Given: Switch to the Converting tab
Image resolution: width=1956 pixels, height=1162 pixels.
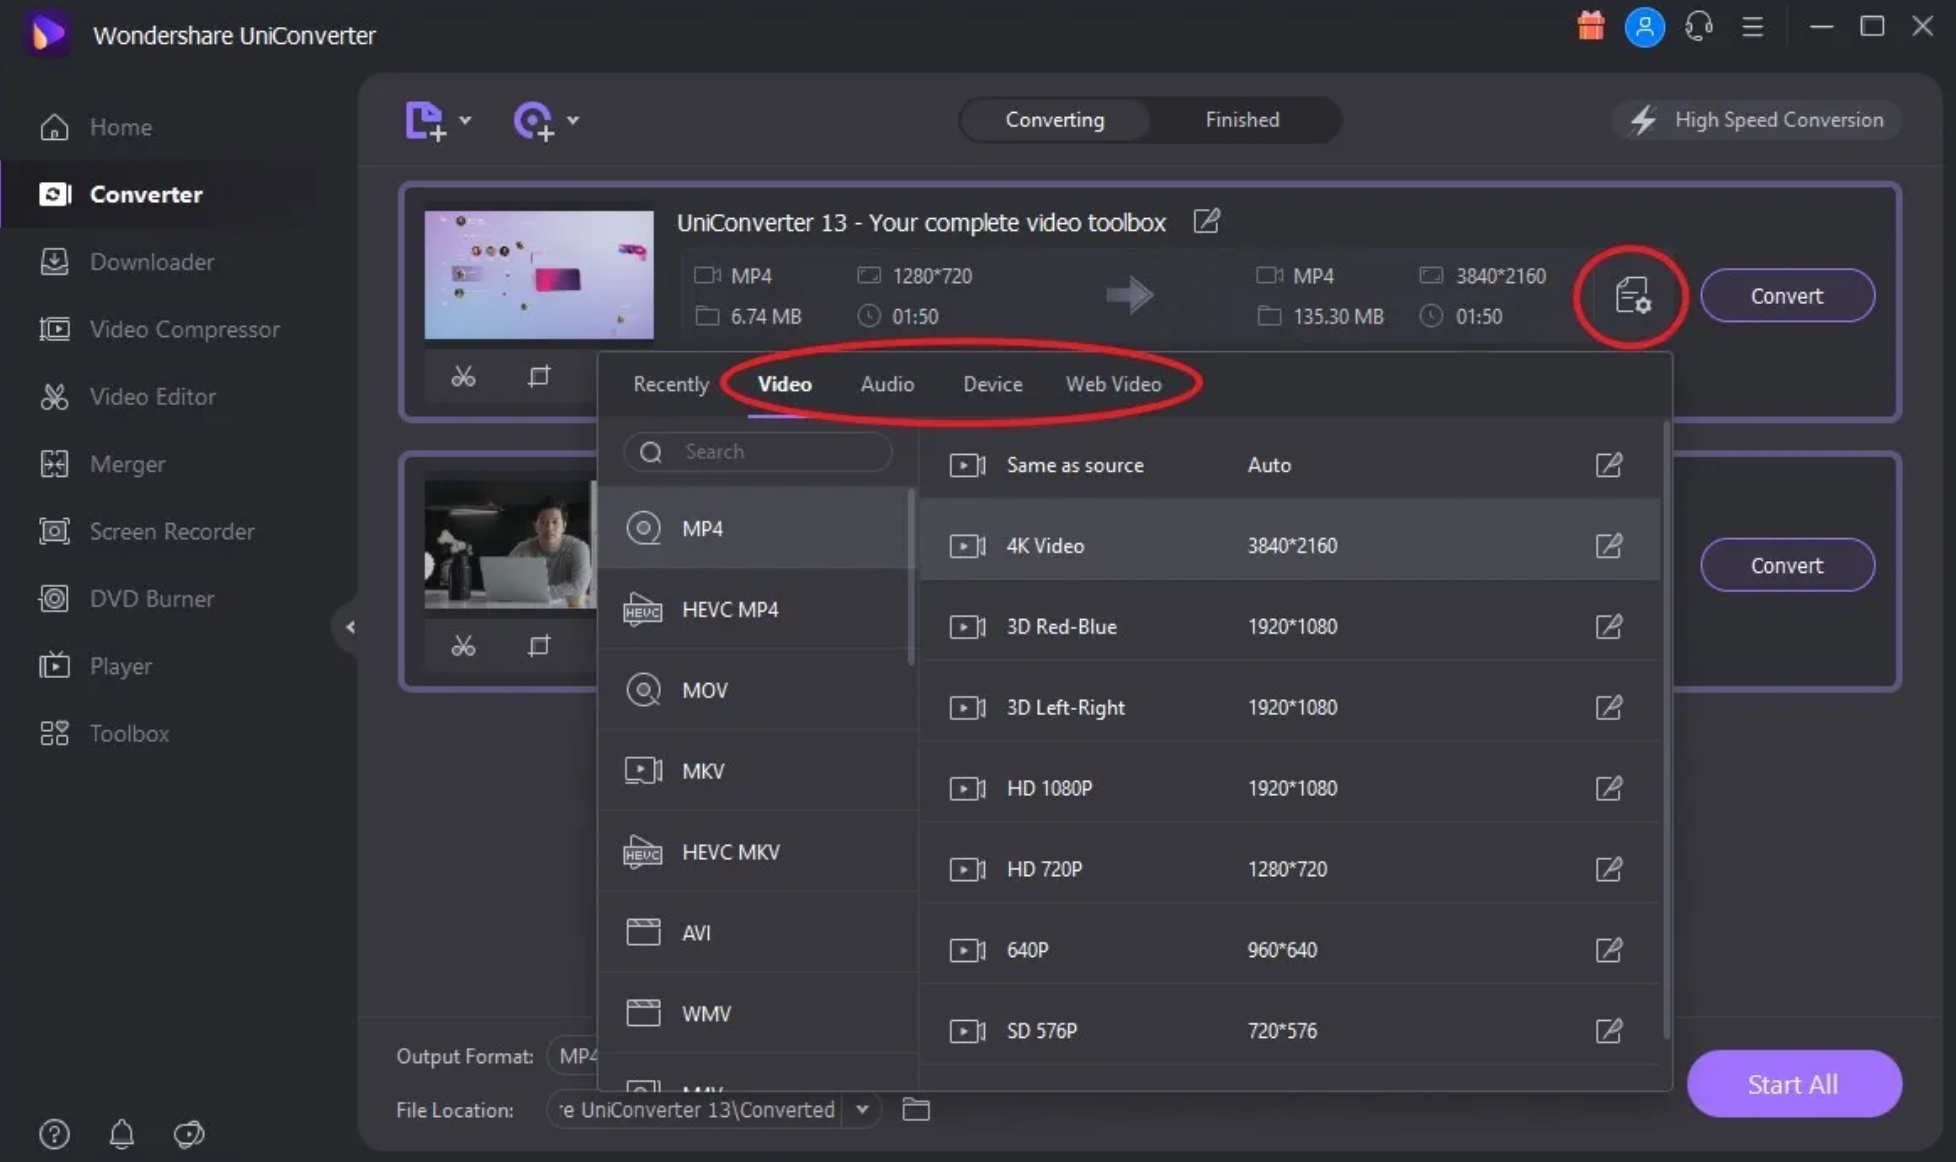Looking at the screenshot, I should (1055, 120).
